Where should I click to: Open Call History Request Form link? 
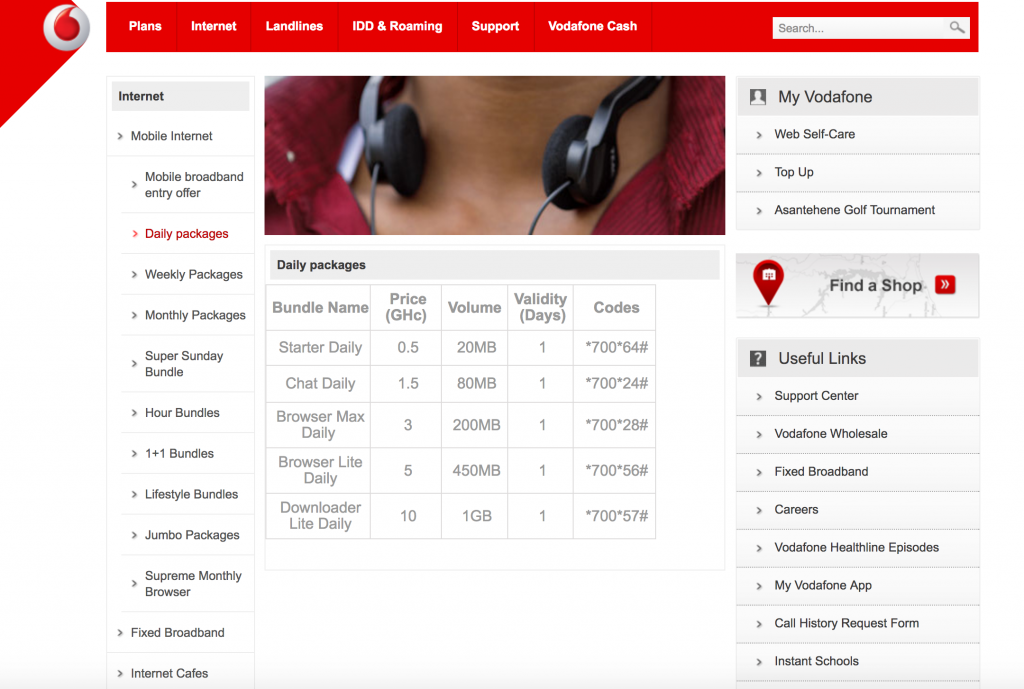[x=846, y=623]
